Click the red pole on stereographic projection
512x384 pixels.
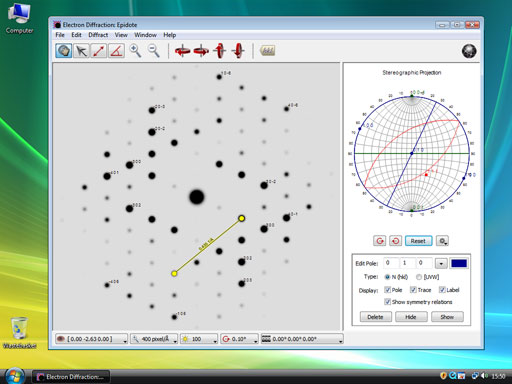click(426, 175)
